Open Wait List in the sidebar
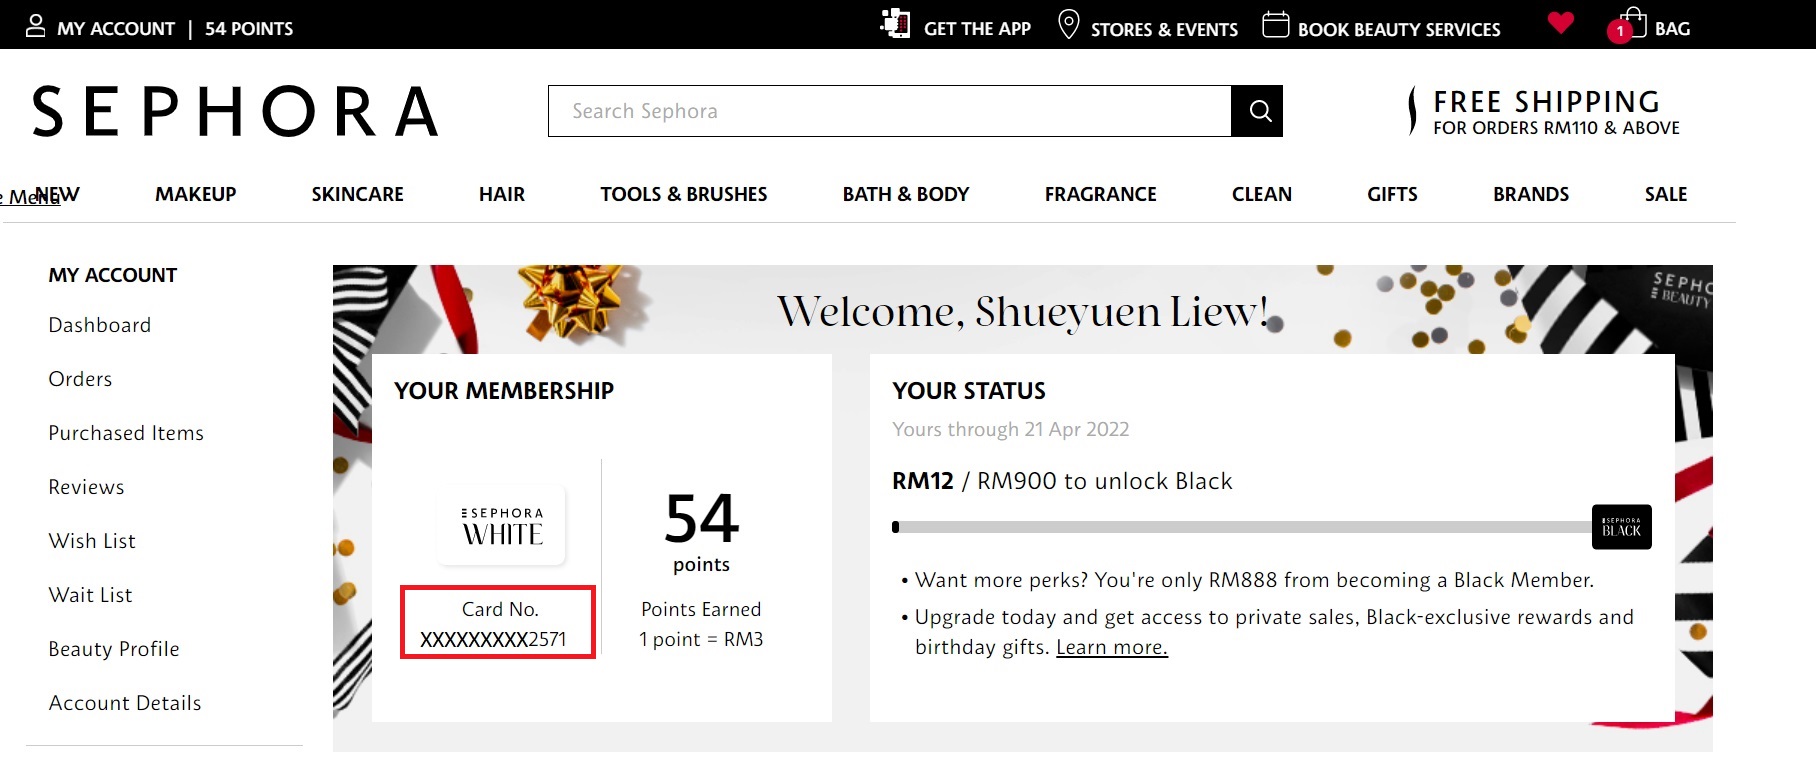 pyautogui.click(x=90, y=595)
